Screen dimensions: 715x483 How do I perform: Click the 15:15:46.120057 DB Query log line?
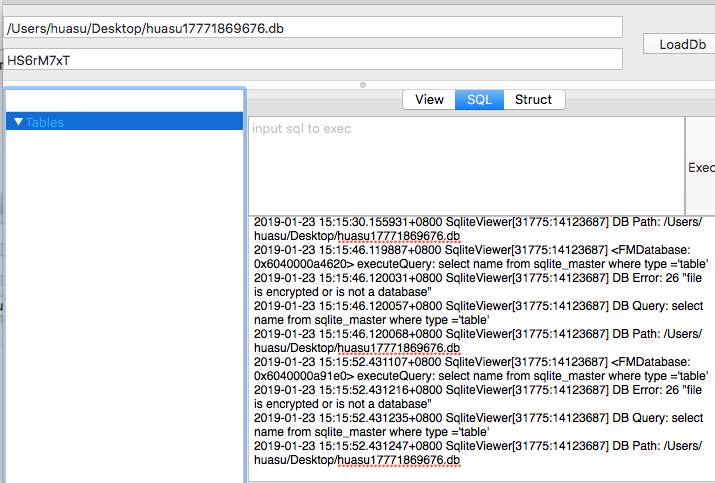(x=478, y=312)
